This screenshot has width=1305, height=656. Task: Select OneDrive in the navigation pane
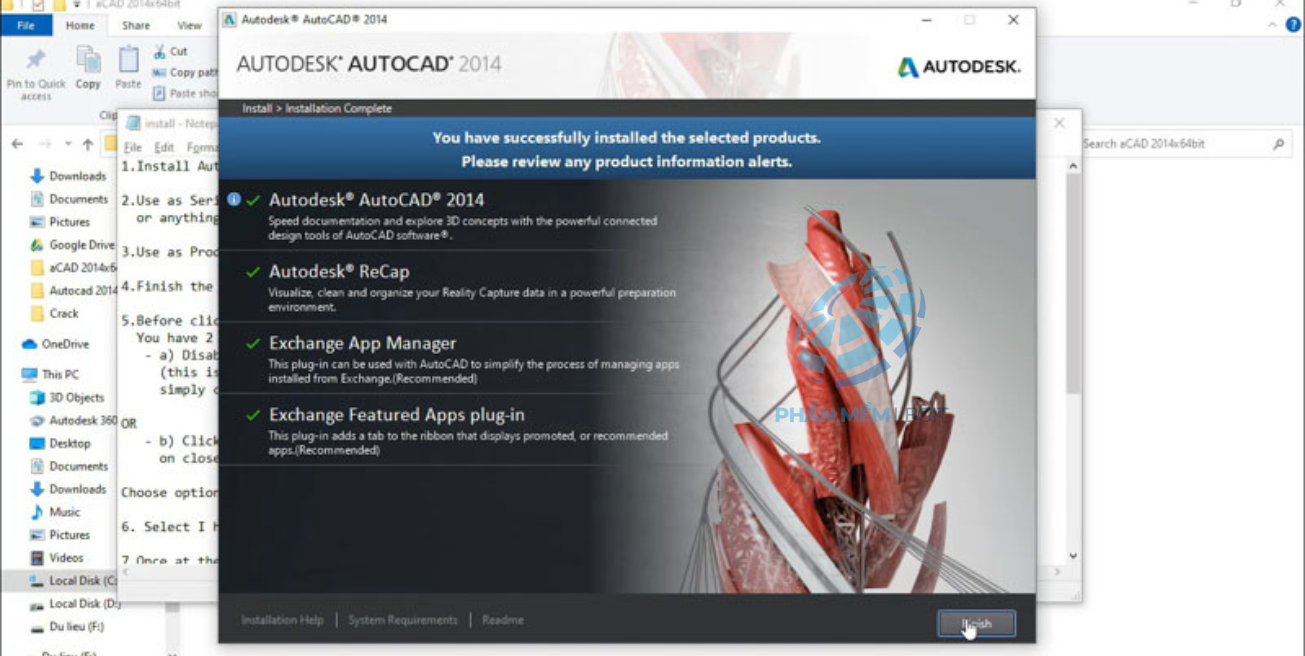point(56,344)
